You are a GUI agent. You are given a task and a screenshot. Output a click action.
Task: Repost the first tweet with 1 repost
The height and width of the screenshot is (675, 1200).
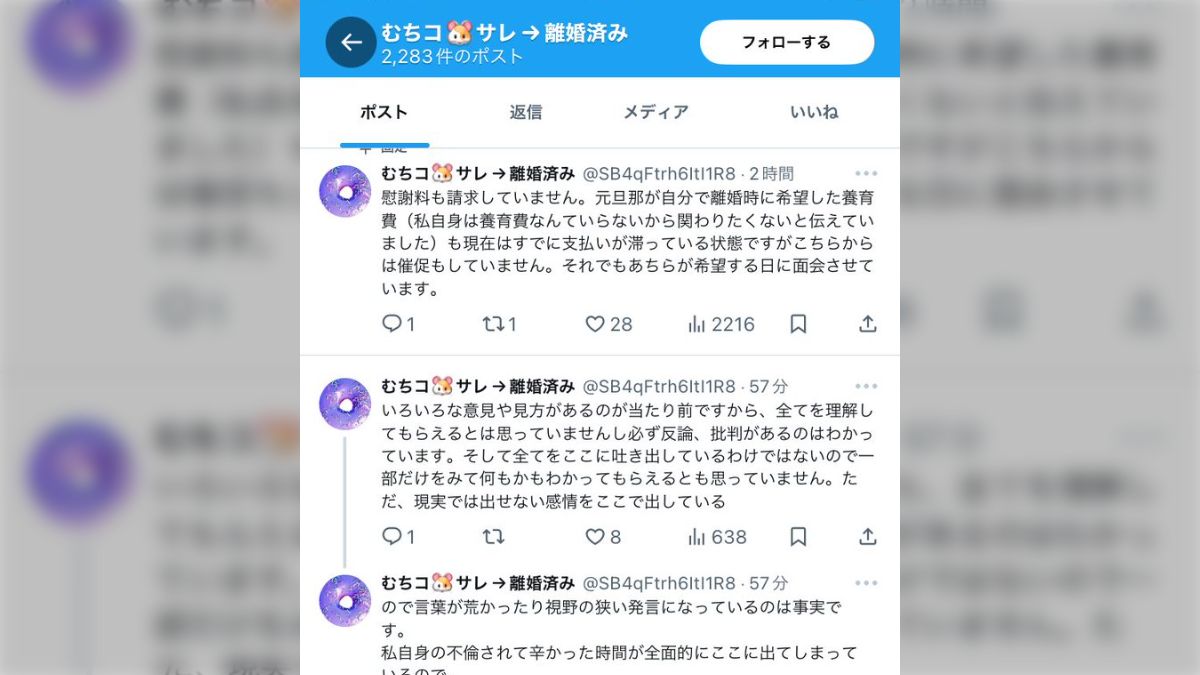click(x=499, y=324)
